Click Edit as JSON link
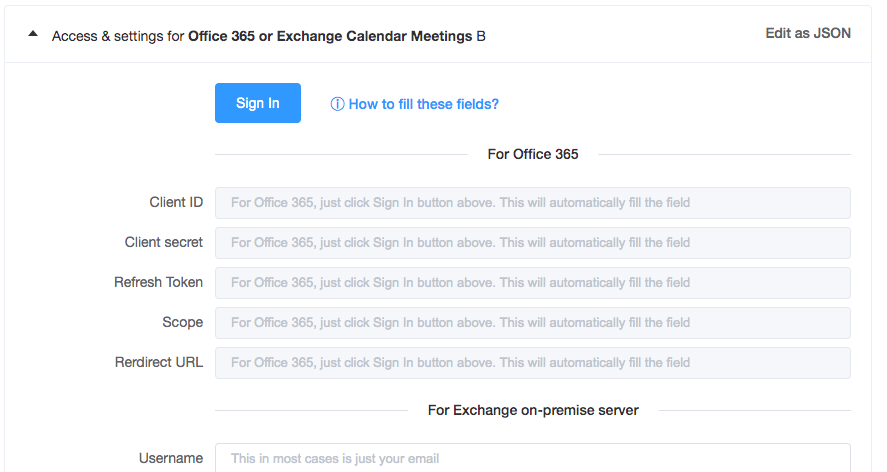The image size is (887, 472). coord(808,33)
